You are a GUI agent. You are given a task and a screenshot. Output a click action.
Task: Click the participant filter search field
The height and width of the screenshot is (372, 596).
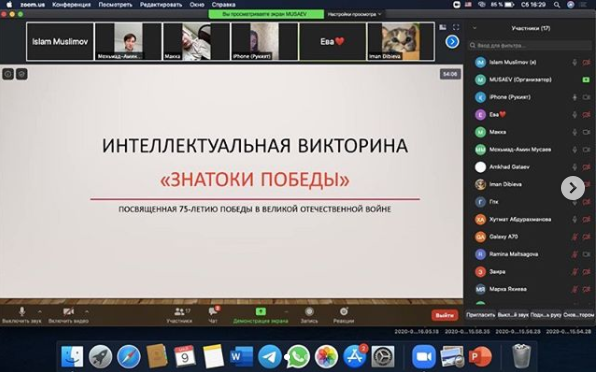[x=530, y=45]
